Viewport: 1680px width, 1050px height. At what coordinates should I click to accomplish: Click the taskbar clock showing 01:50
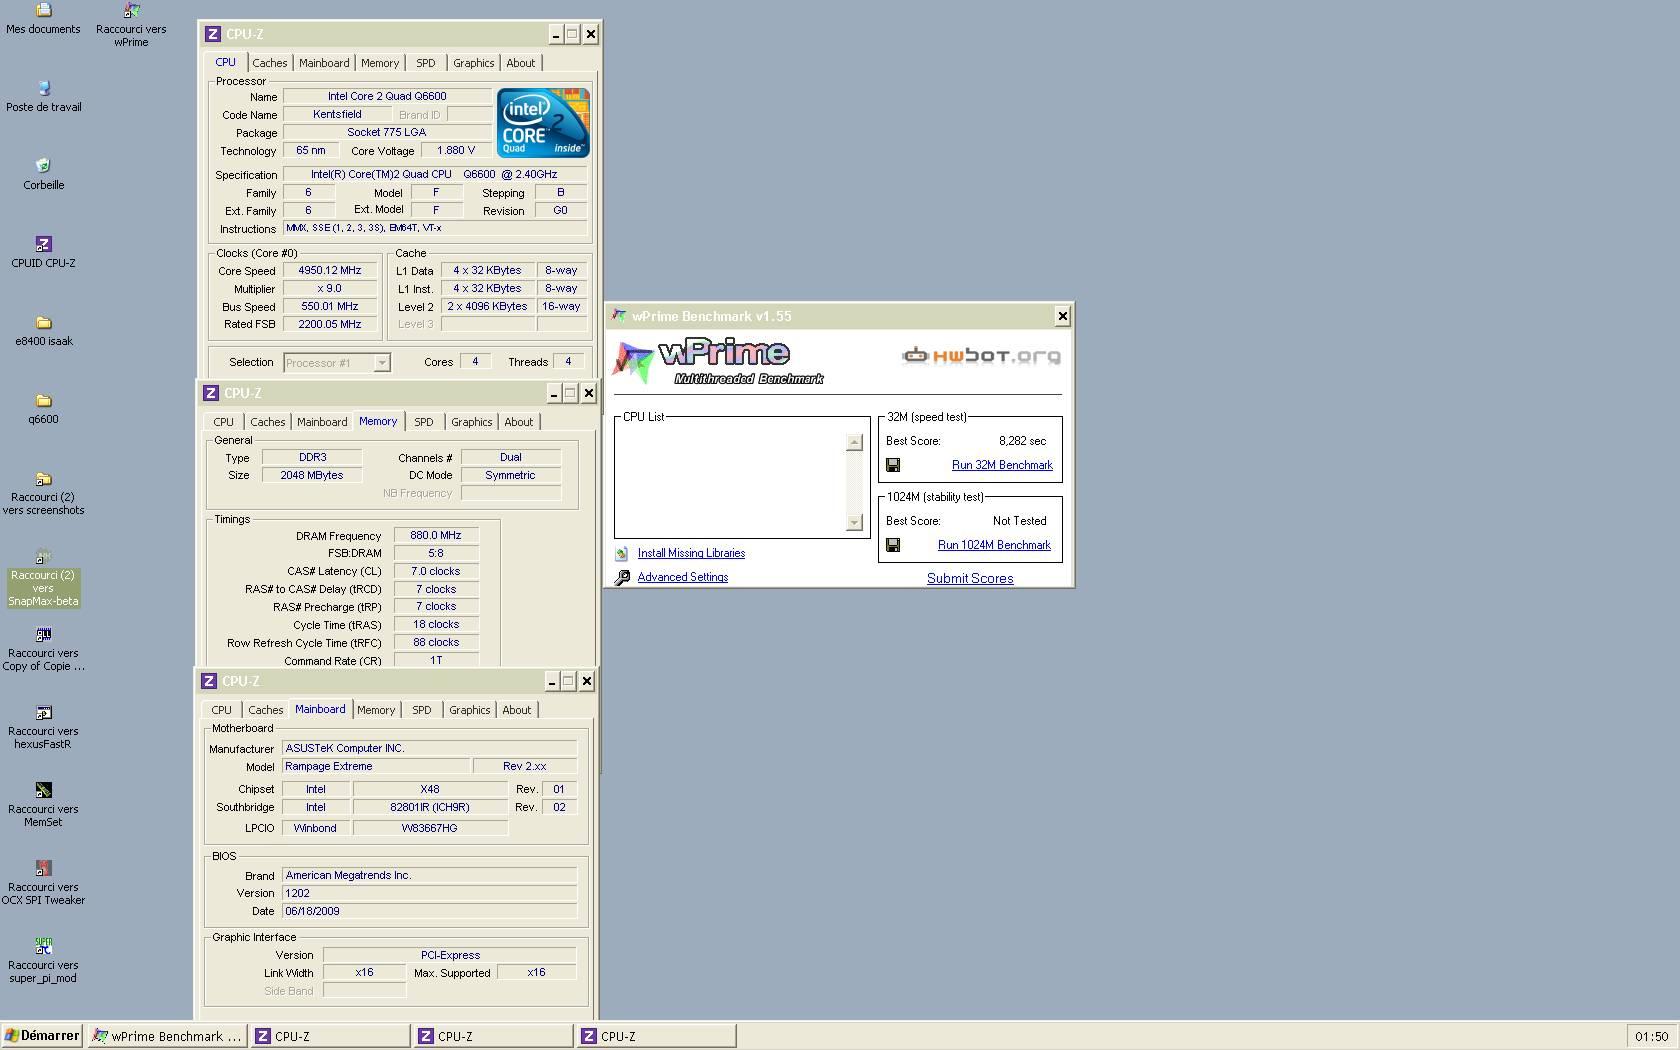(x=1651, y=1037)
